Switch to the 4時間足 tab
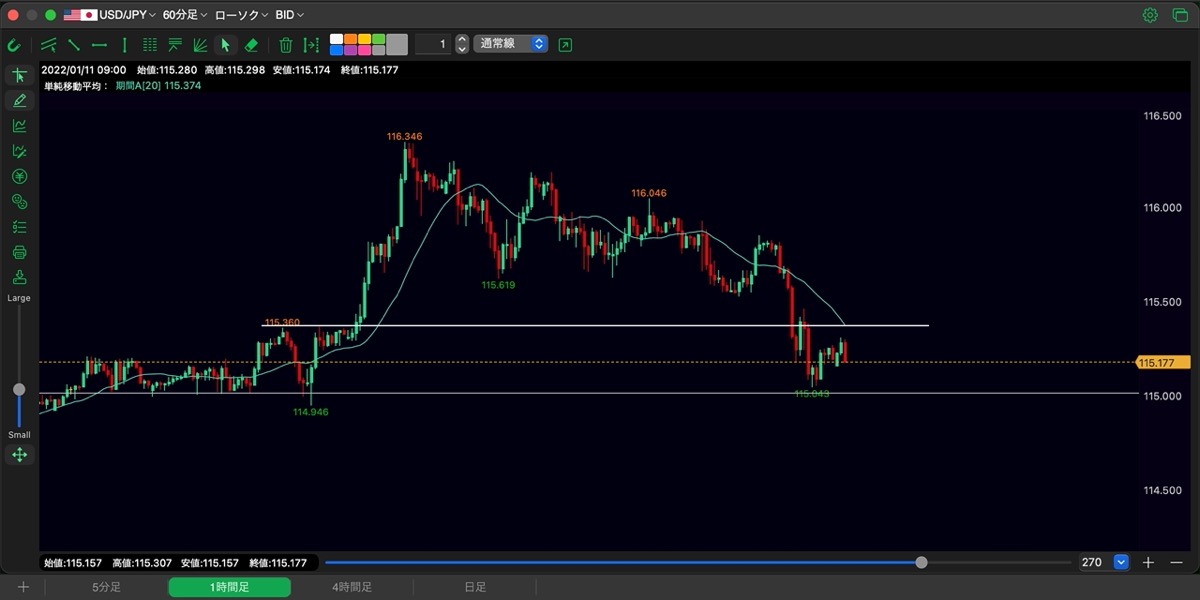This screenshot has width=1200, height=600. click(352, 587)
